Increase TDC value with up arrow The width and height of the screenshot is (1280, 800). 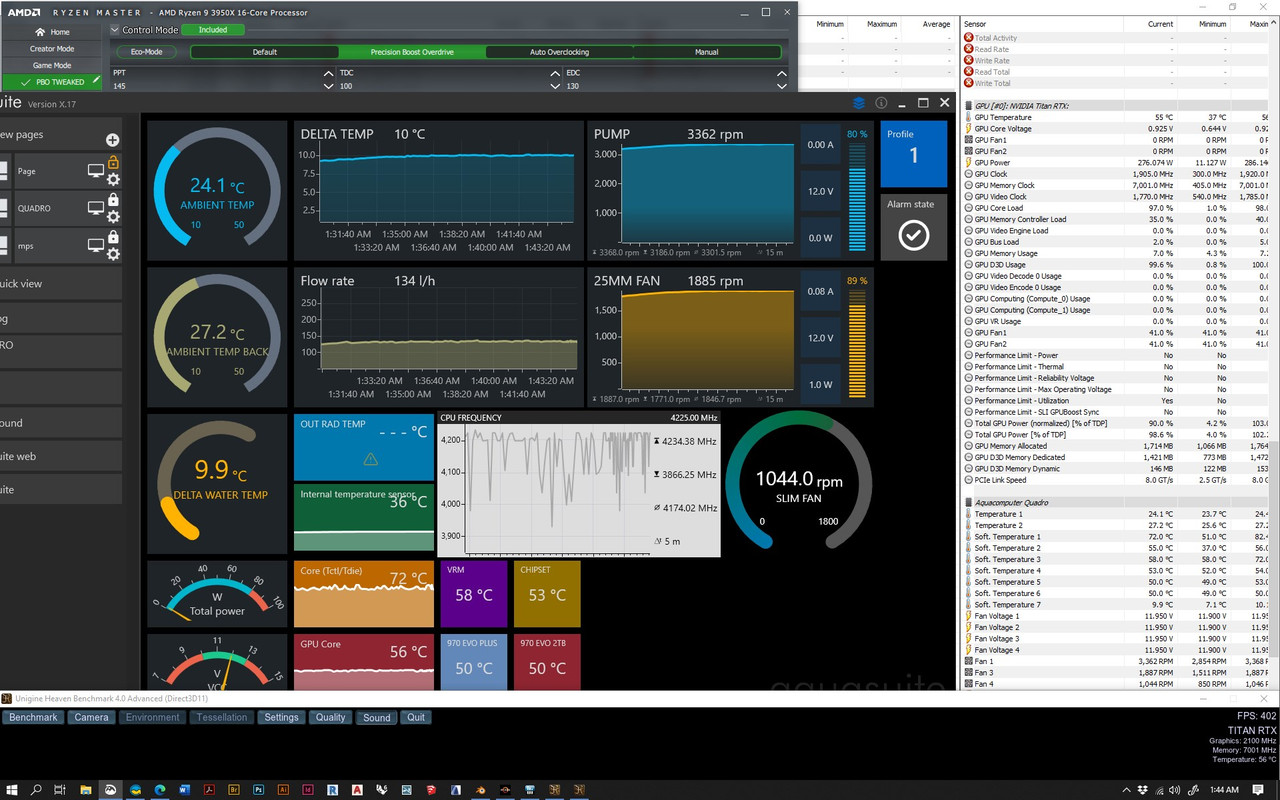click(555, 73)
